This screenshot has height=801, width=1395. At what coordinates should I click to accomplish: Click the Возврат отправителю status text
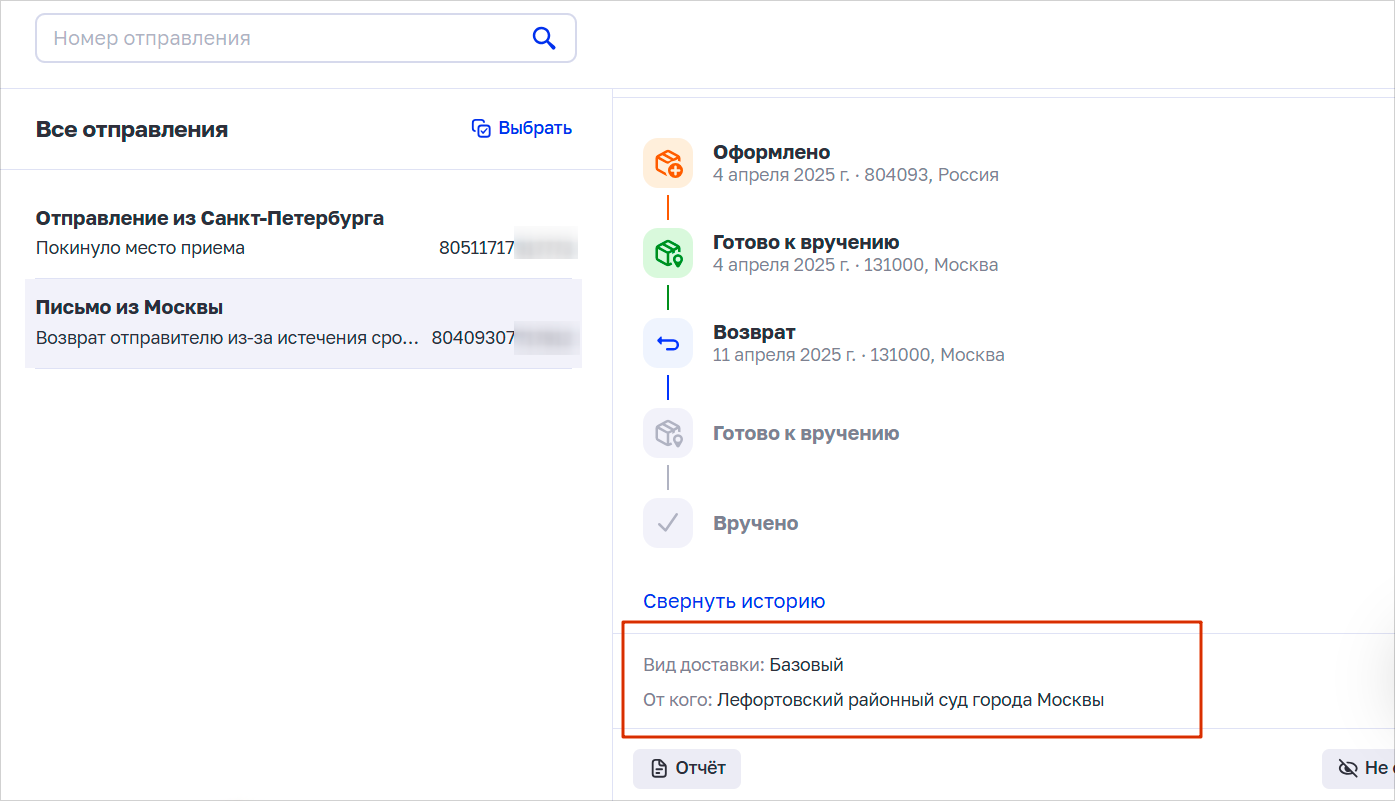pos(227,338)
